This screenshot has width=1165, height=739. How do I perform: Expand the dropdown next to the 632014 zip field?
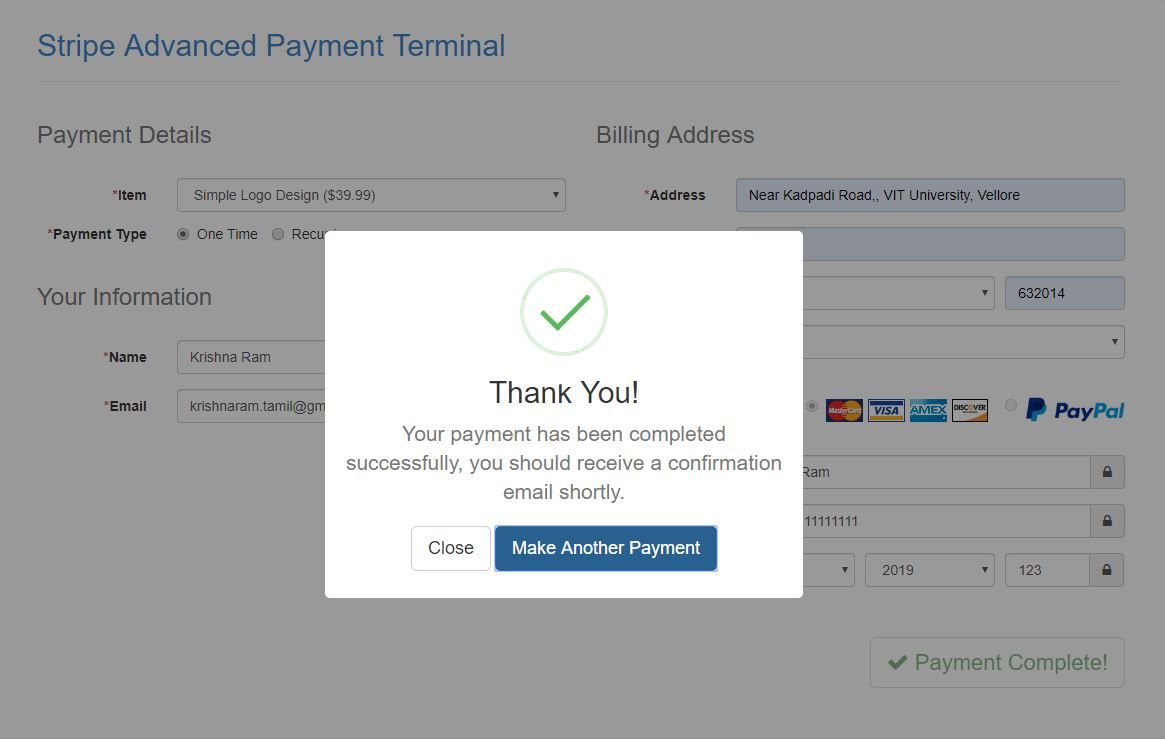pos(898,293)
